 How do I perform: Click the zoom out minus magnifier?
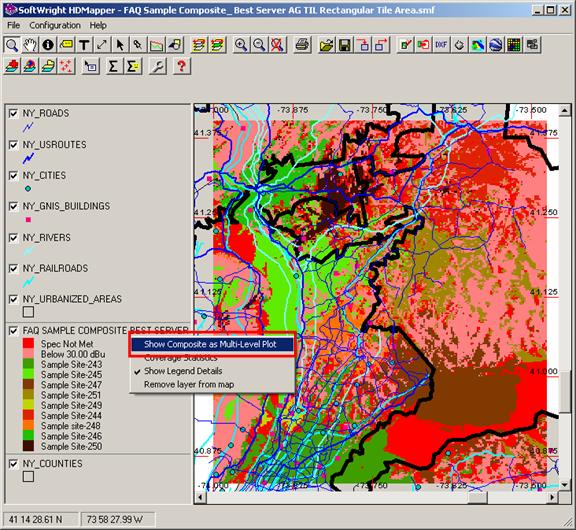[x=259, y=45]
